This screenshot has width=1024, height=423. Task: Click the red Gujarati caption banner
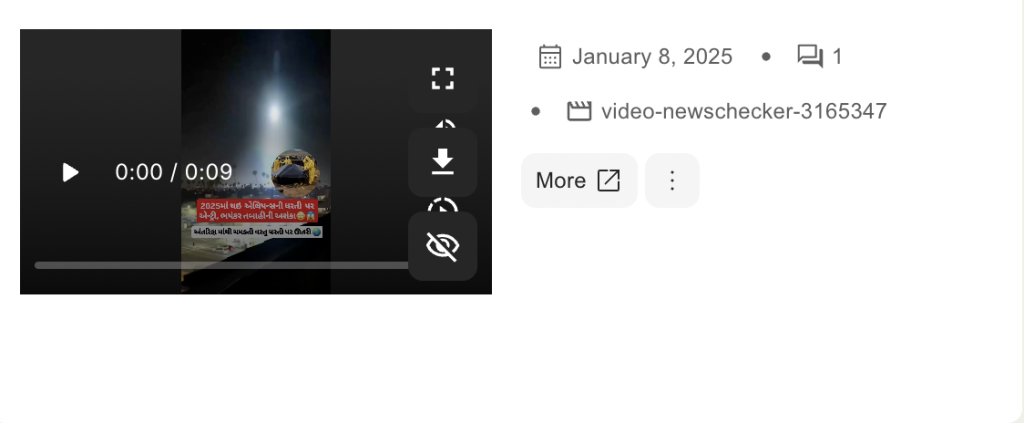[x=257, y=211]
